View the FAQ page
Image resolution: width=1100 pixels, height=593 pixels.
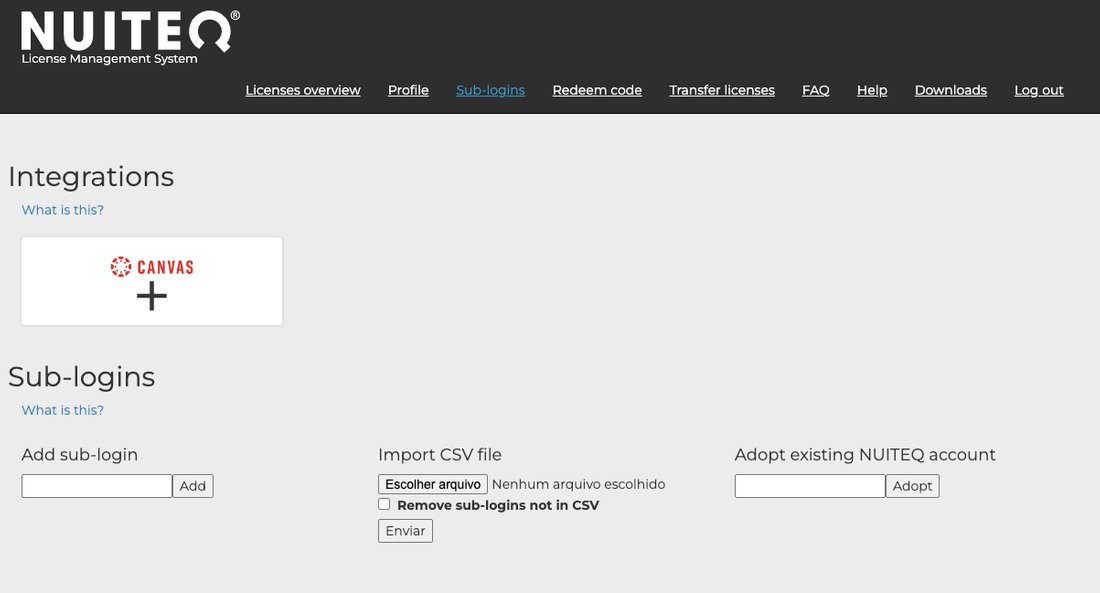(x=815, y=90)
